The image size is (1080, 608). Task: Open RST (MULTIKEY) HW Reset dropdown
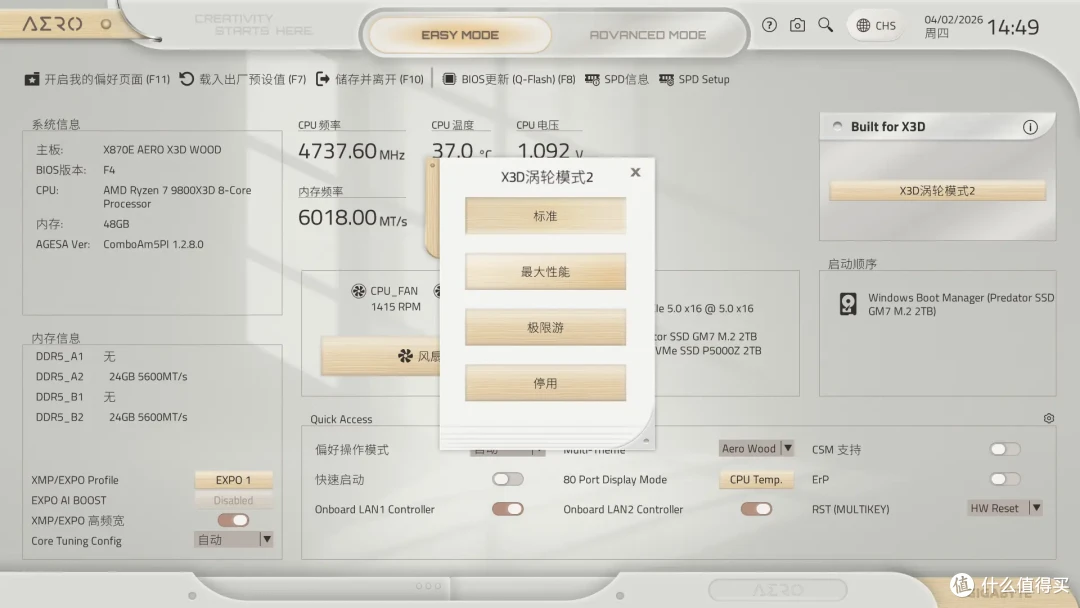[x=1005, y=508]
